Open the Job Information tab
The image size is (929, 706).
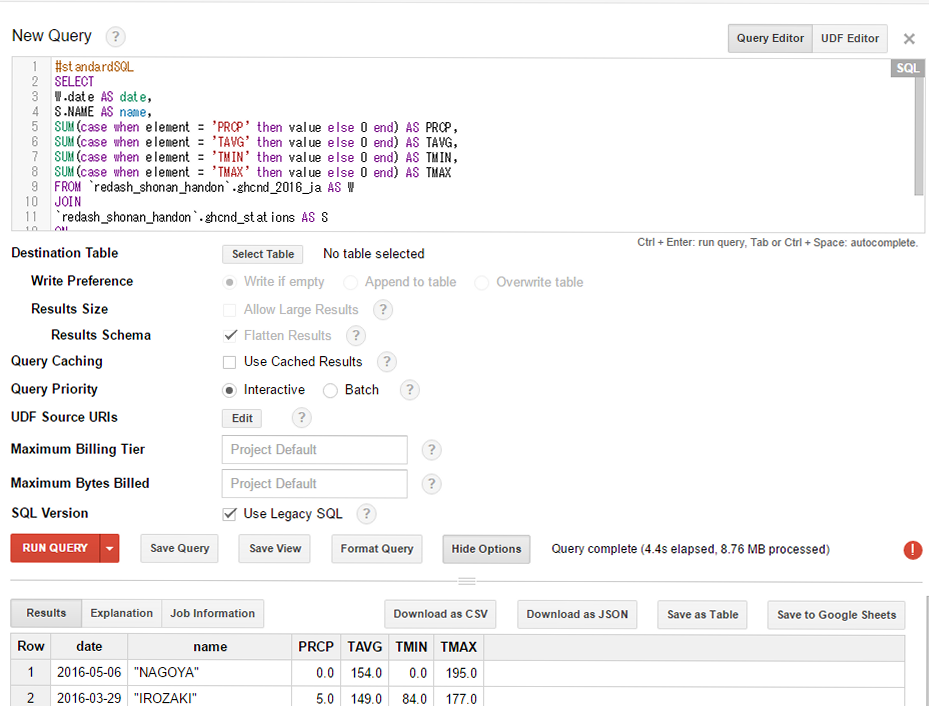click(213, 614)
